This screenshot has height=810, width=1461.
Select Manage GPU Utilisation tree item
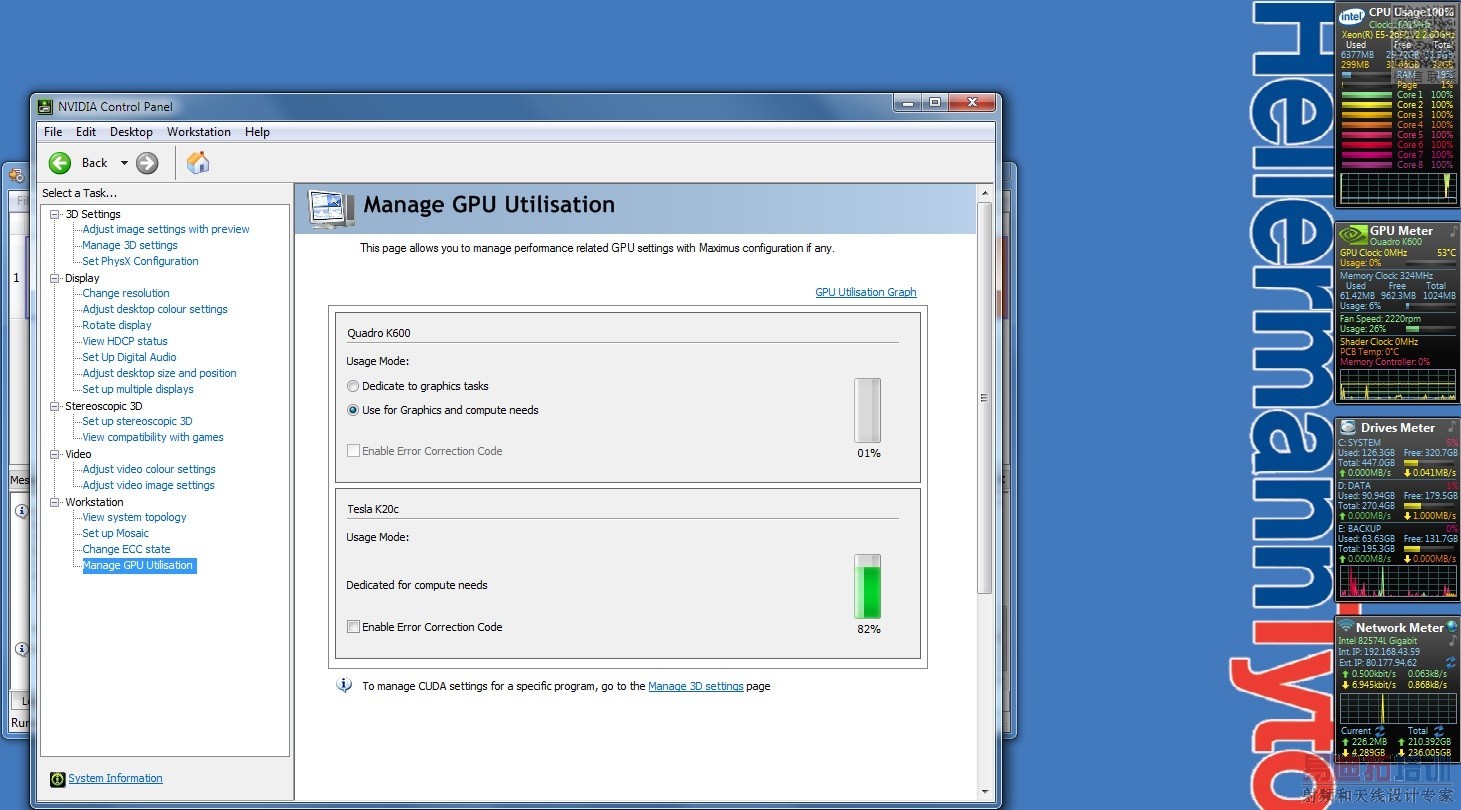click(x=138, y=565)
